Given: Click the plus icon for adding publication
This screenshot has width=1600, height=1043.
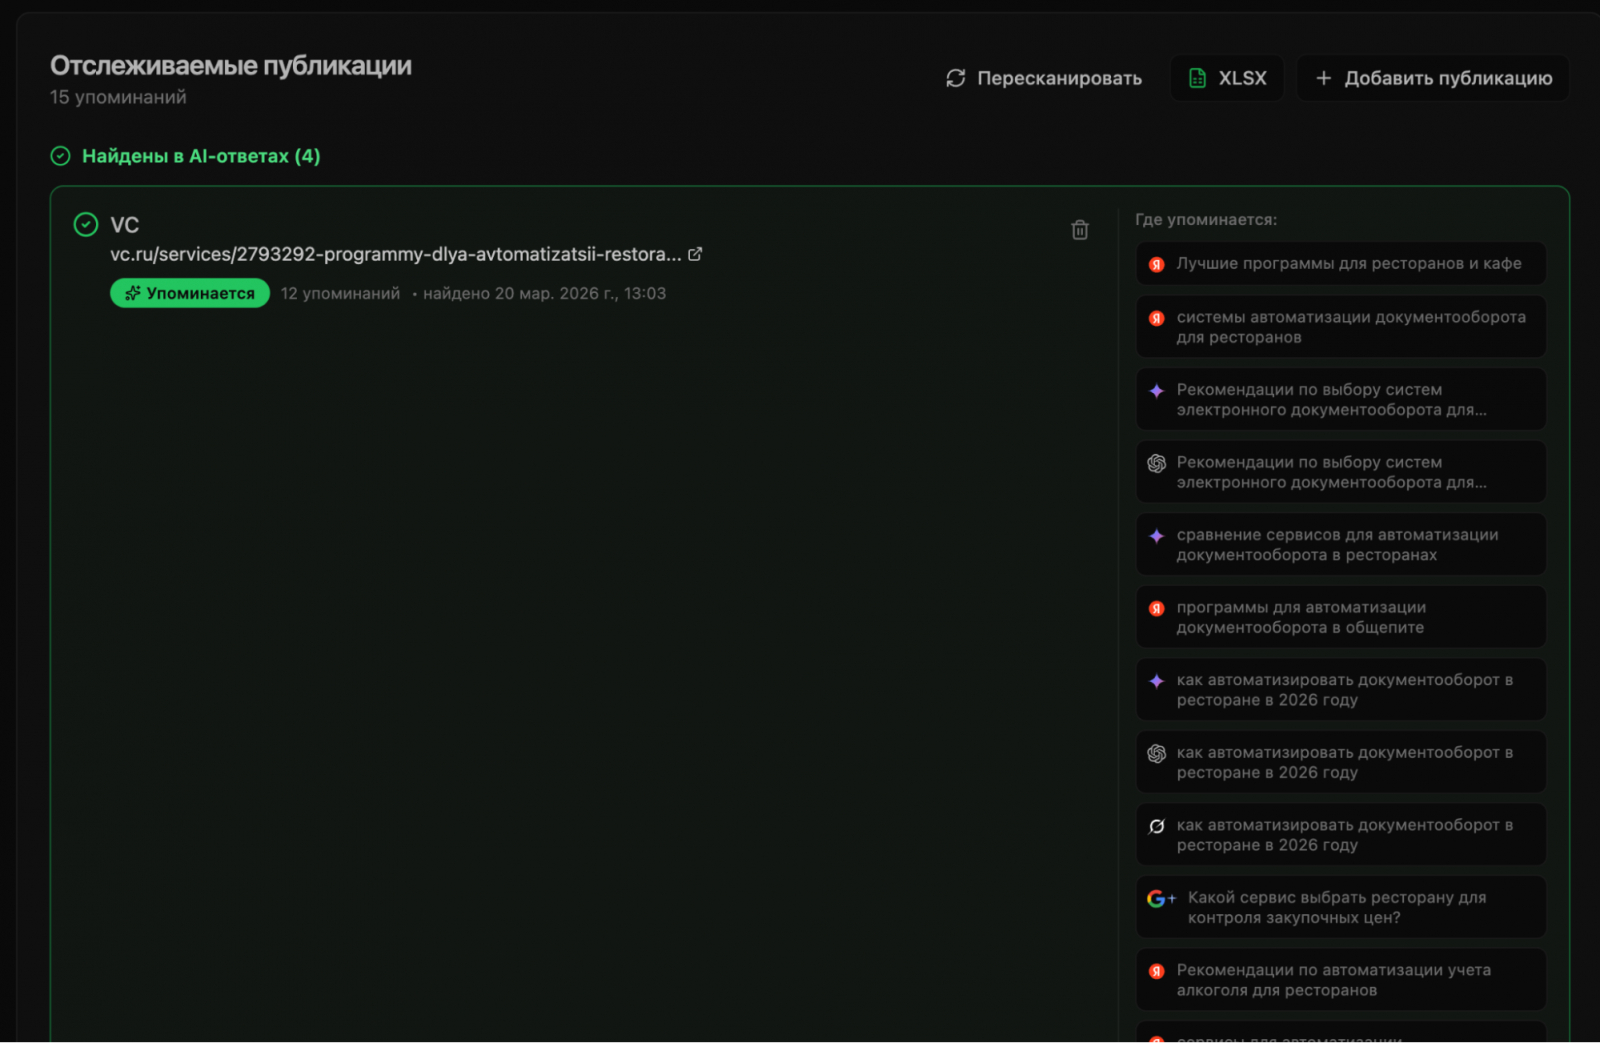Looking at the screenshot, I should (1323, 78).
